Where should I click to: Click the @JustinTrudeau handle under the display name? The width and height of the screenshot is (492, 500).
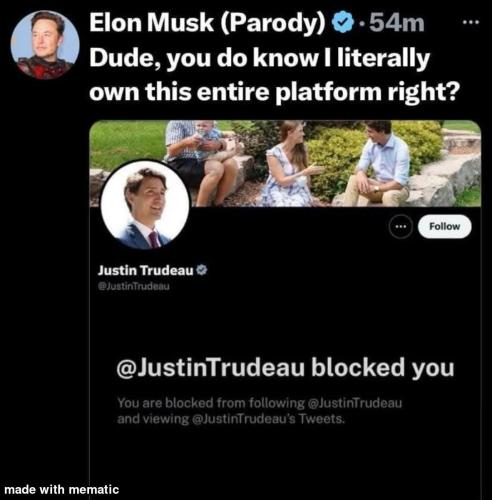coord(134,286)
